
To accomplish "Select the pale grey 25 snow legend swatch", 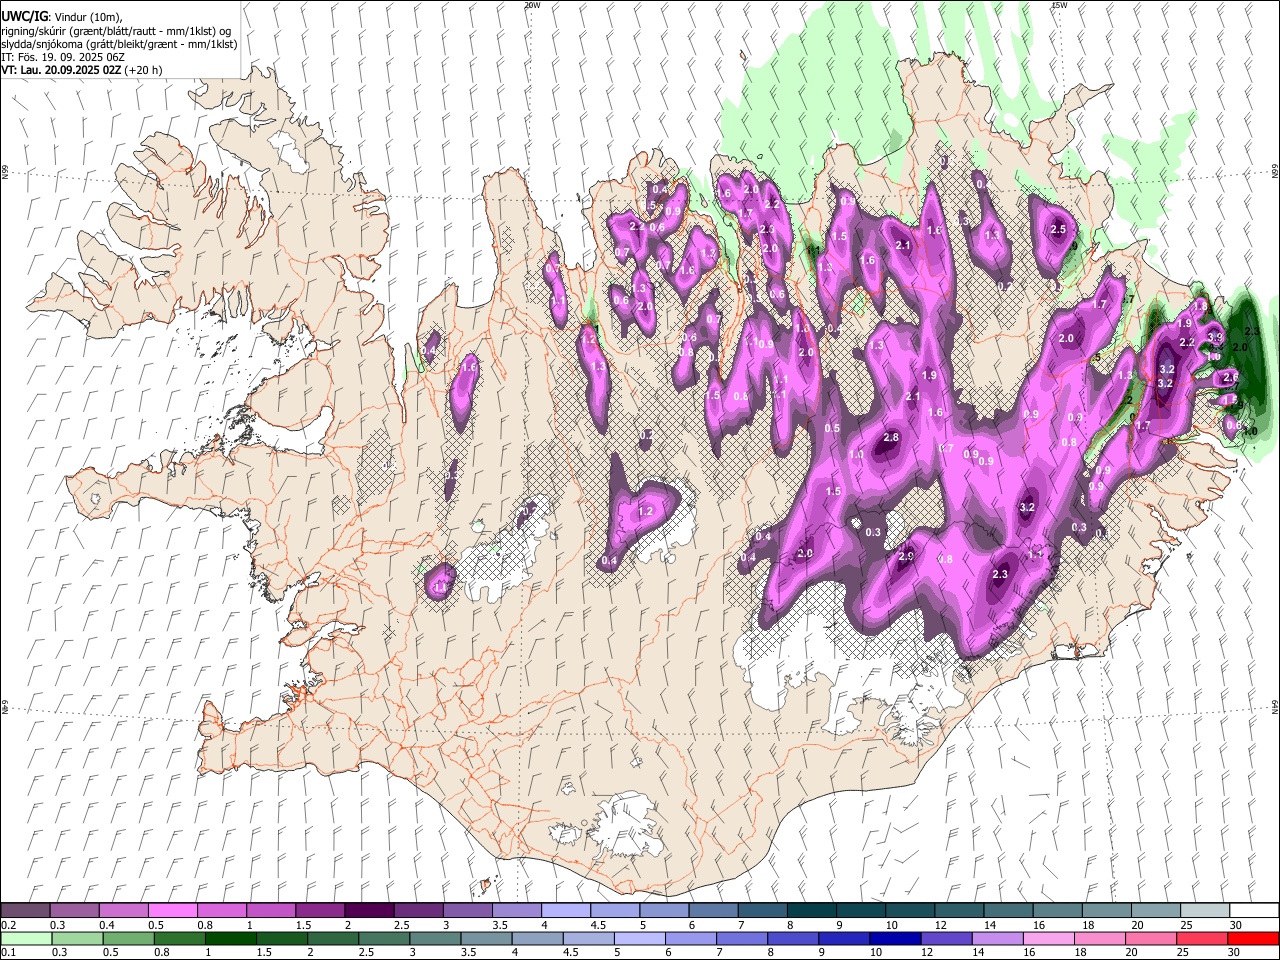I will point(1205,910).
